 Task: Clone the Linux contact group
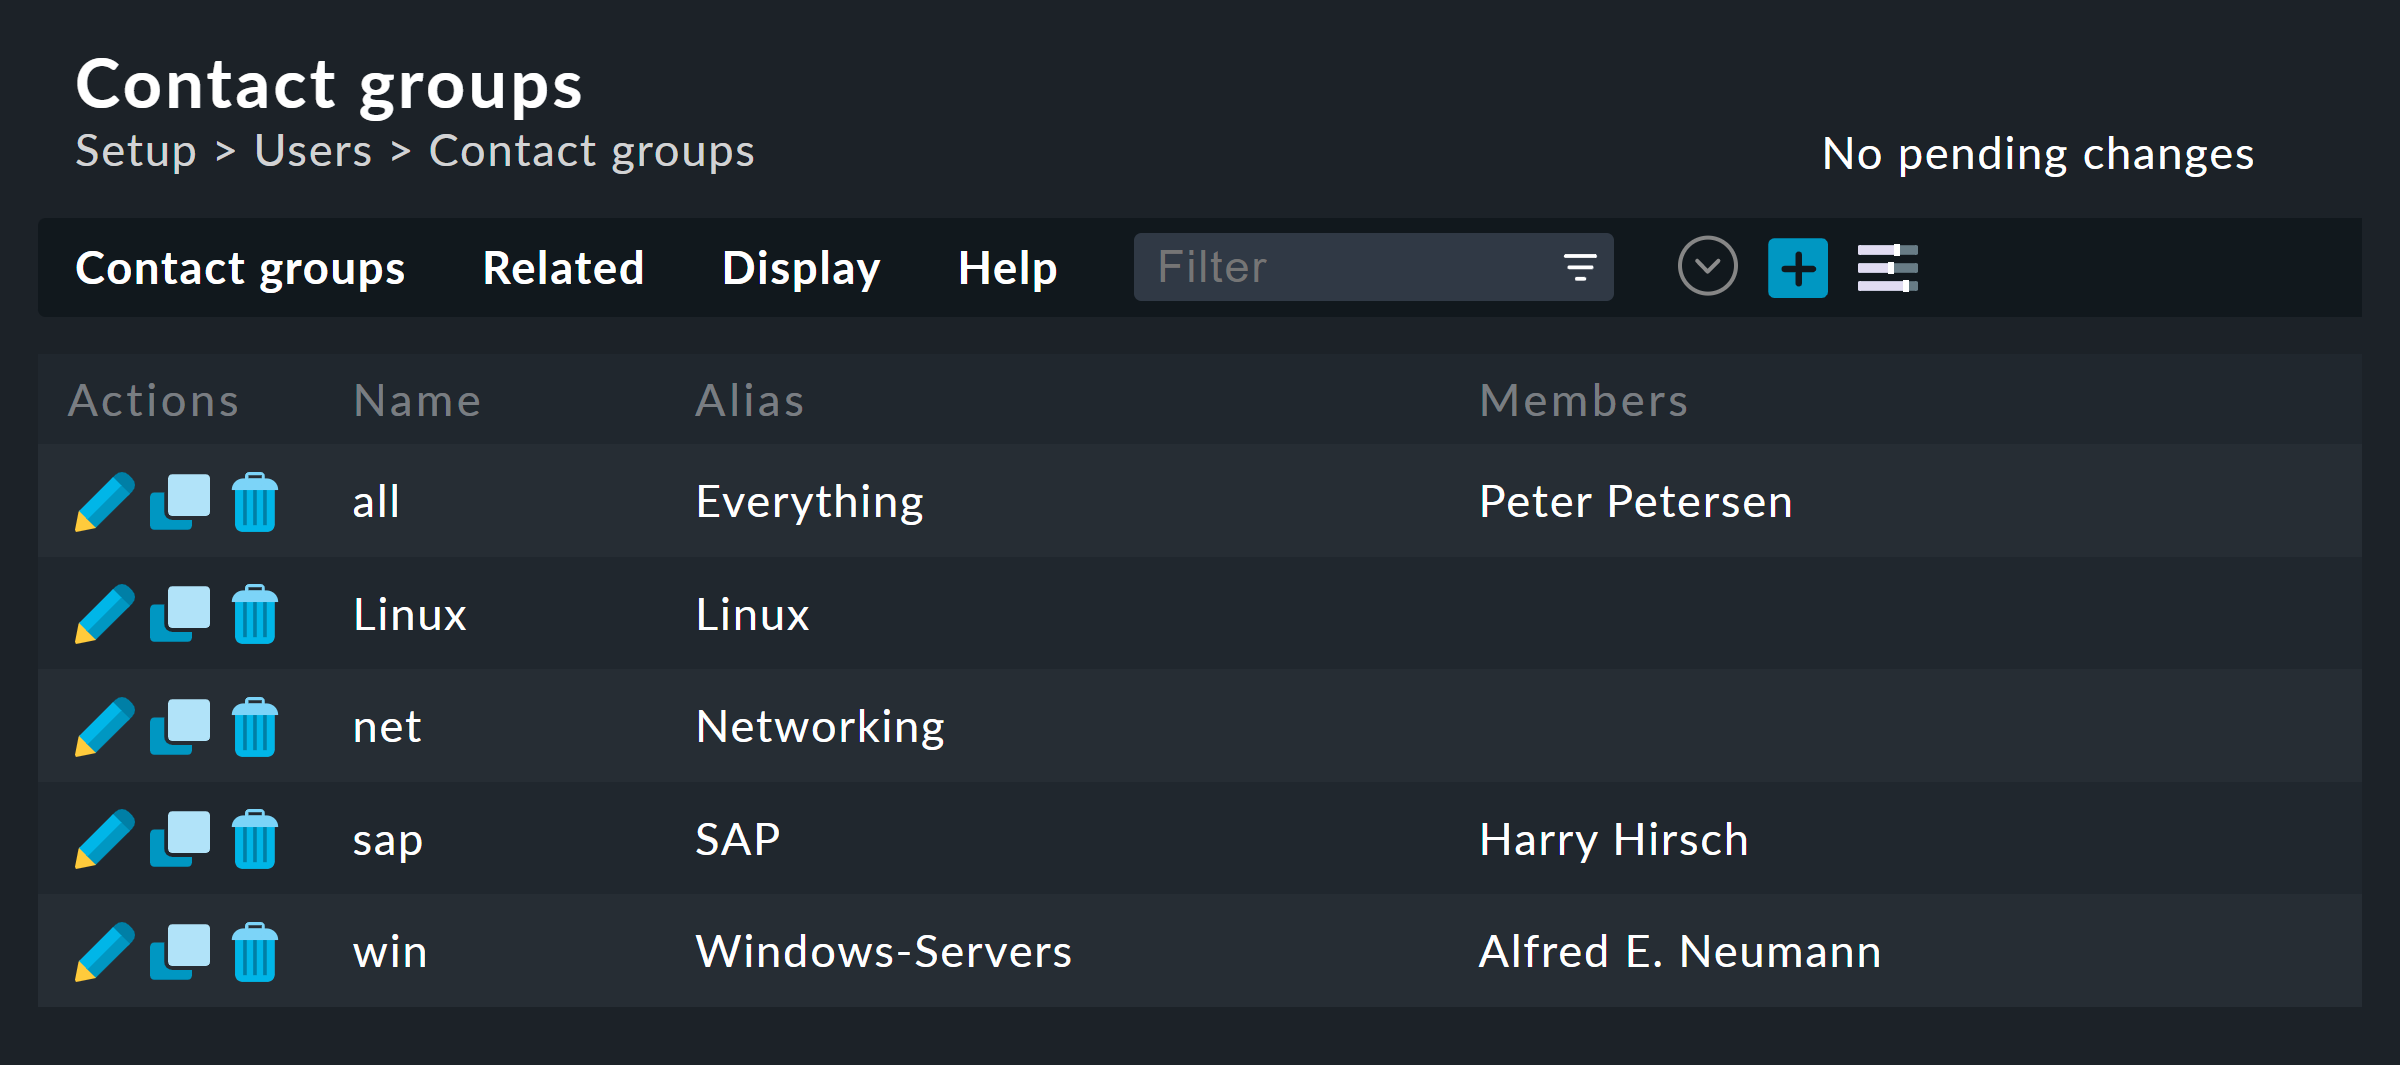180,614
